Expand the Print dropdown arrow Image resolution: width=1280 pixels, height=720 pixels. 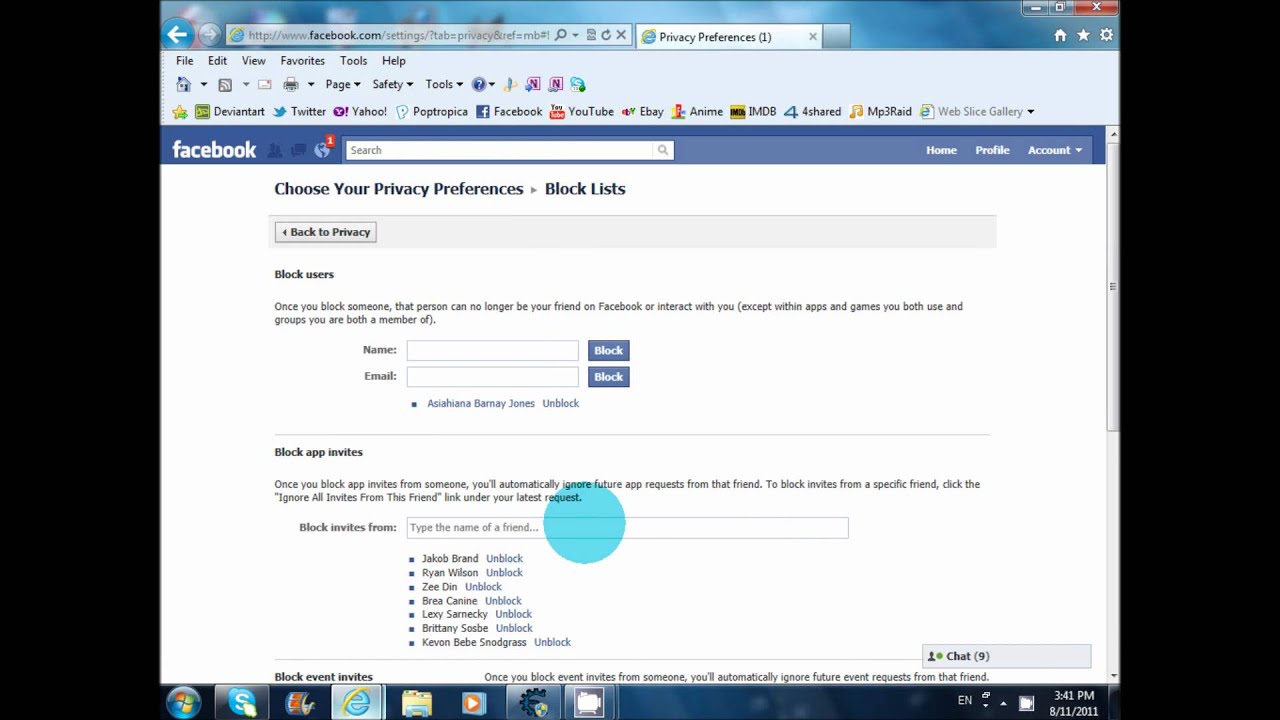pyautogui.click(x=311, y=84)
